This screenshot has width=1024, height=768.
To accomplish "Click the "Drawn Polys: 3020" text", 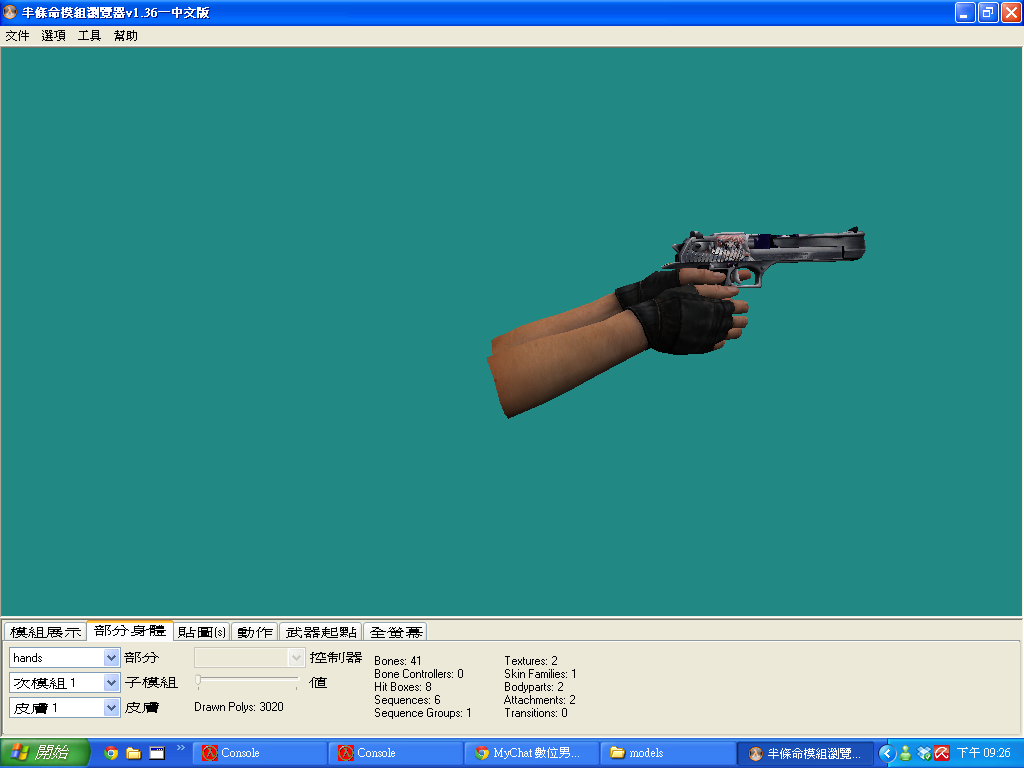I will click(239, 707).
